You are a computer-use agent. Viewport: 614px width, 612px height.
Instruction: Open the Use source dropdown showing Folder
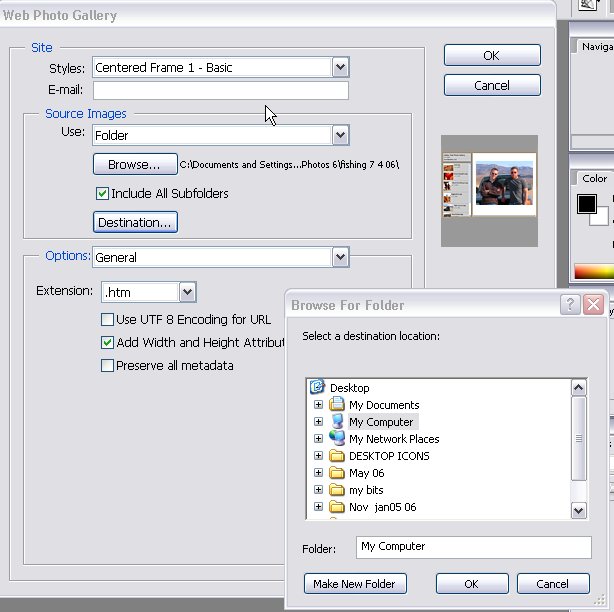[341, 135]
